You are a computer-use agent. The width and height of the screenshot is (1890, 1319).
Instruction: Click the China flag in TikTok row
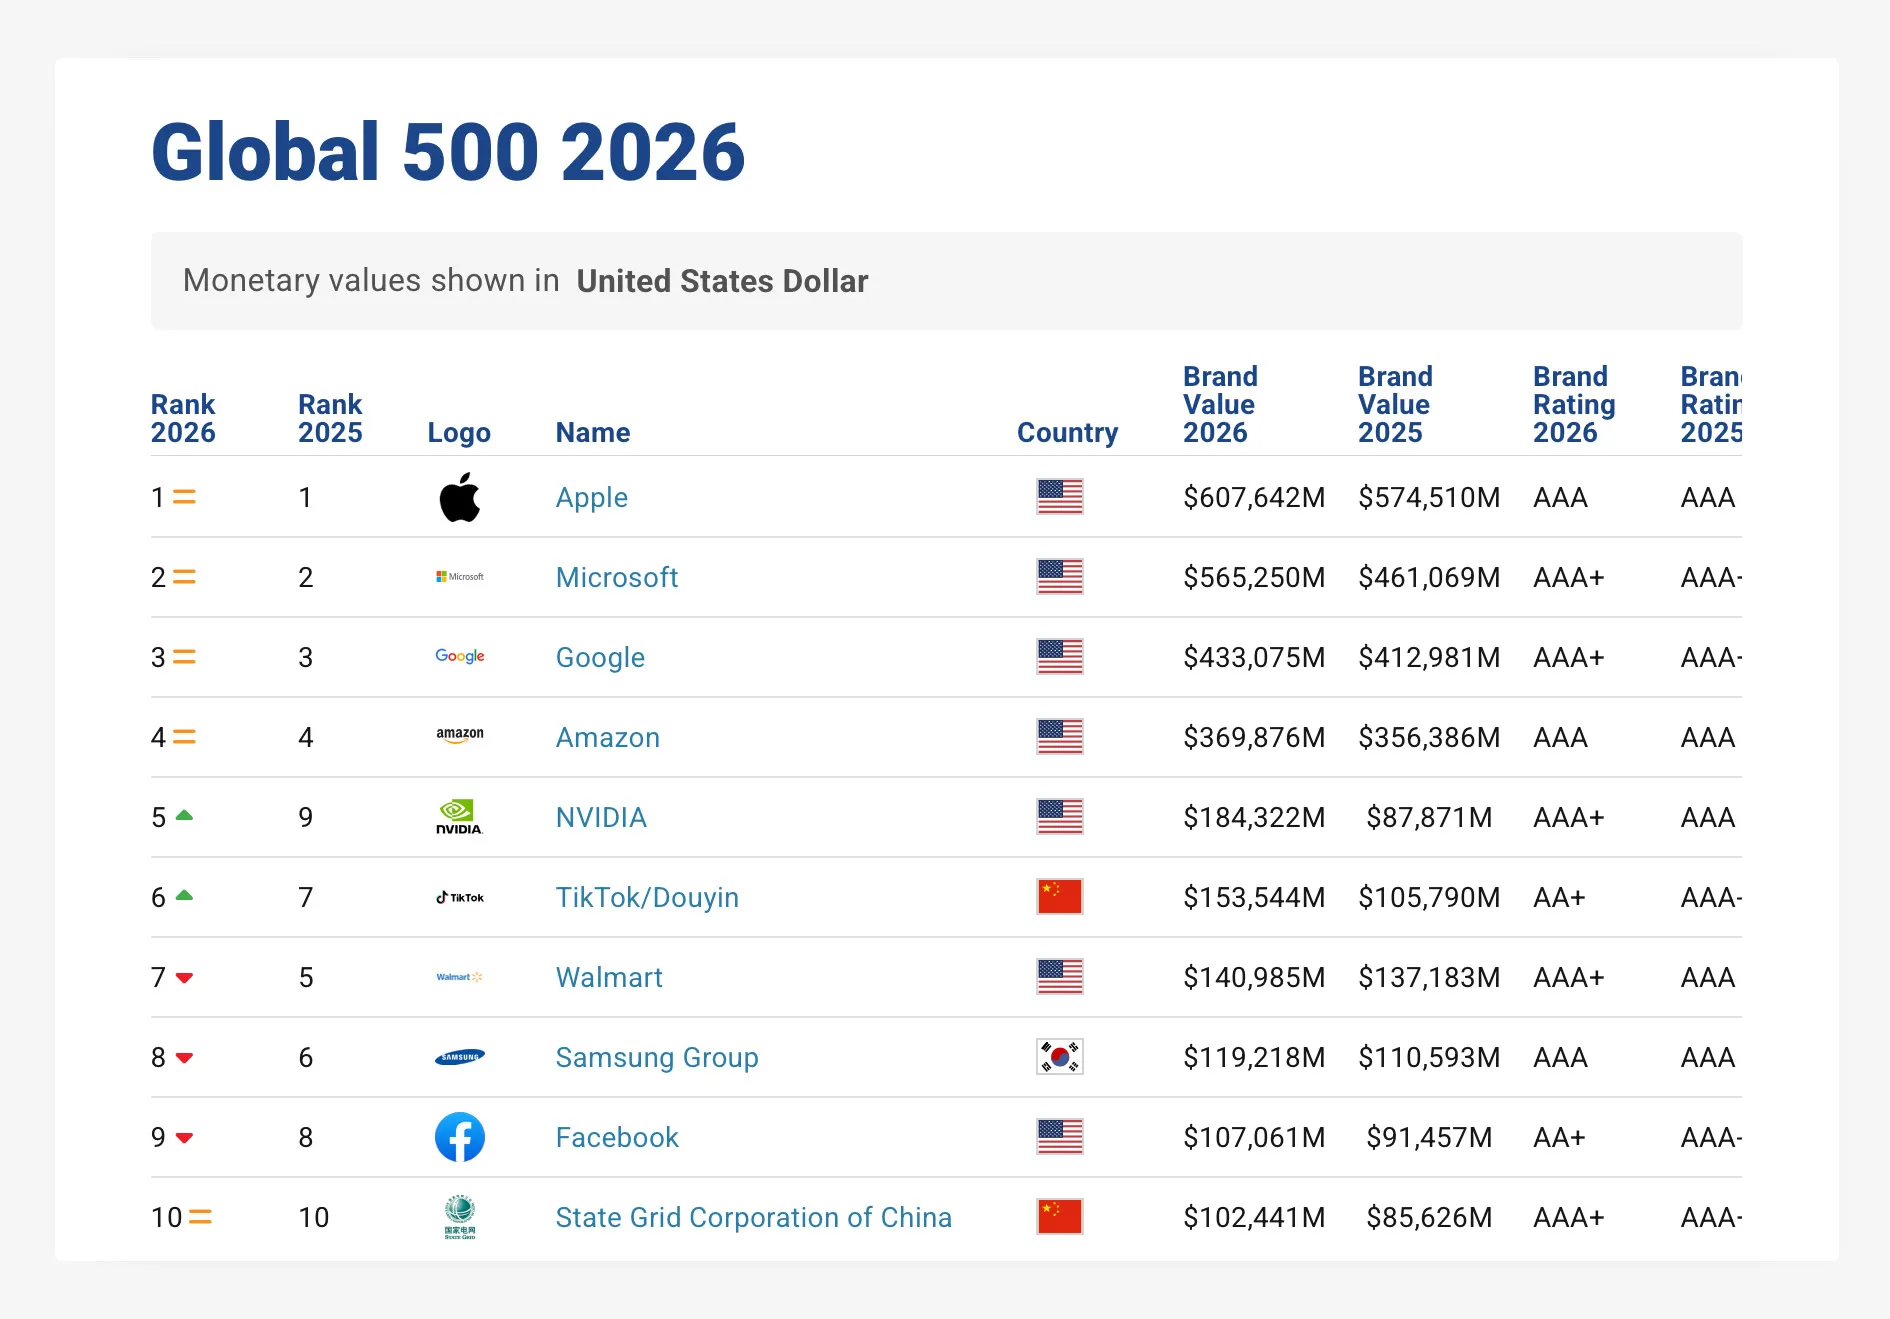tap(1059, 897)
